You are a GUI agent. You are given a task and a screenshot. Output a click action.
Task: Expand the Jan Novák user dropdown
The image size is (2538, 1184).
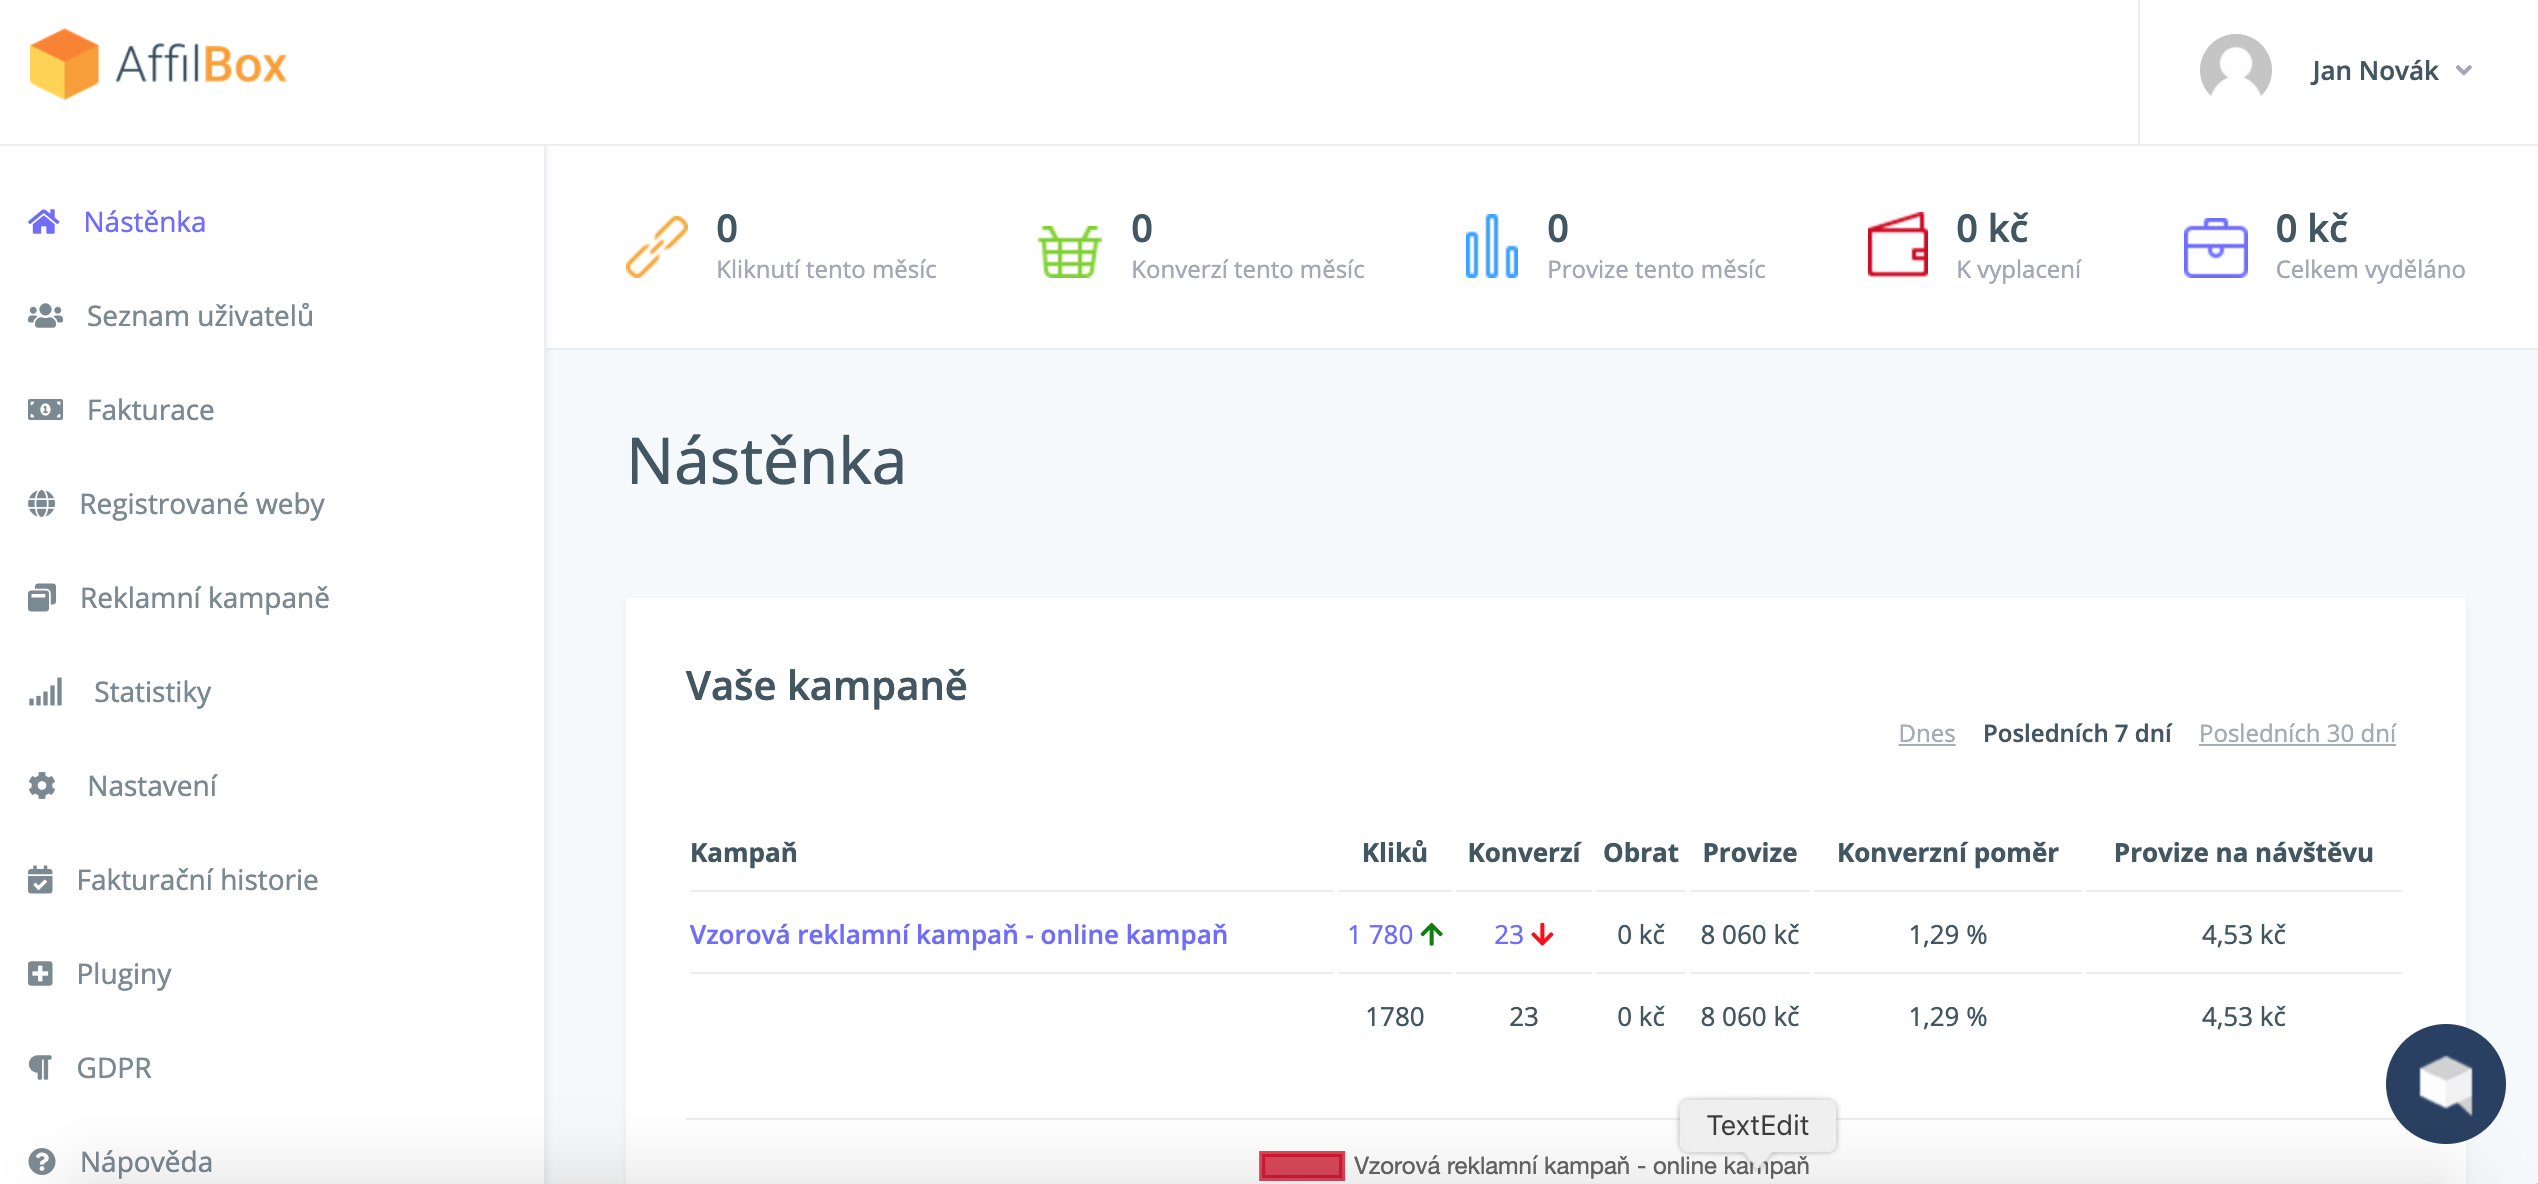pos(2464,71)
